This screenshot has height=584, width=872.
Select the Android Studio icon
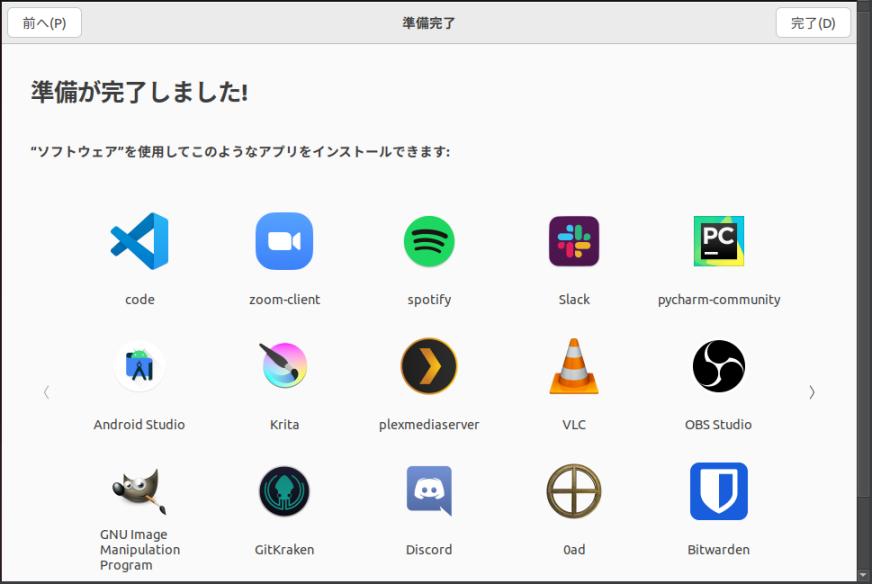pyautogui.click(x=140, y=366)
